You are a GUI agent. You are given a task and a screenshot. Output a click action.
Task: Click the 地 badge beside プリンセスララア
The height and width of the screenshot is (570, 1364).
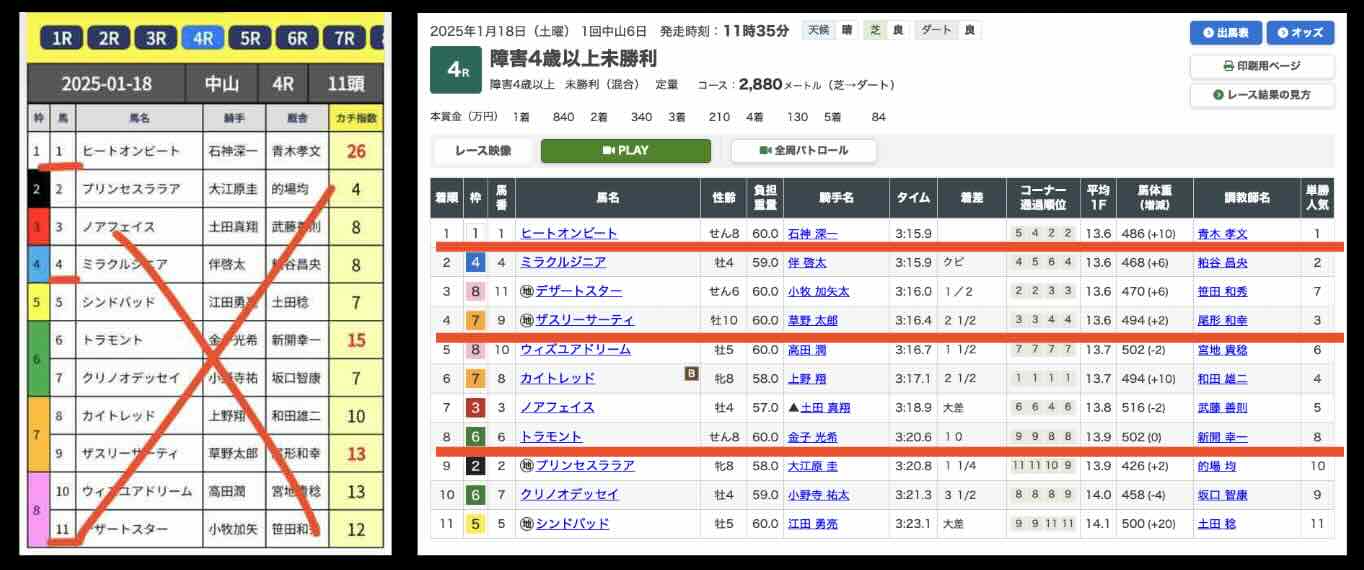[526, 465]
